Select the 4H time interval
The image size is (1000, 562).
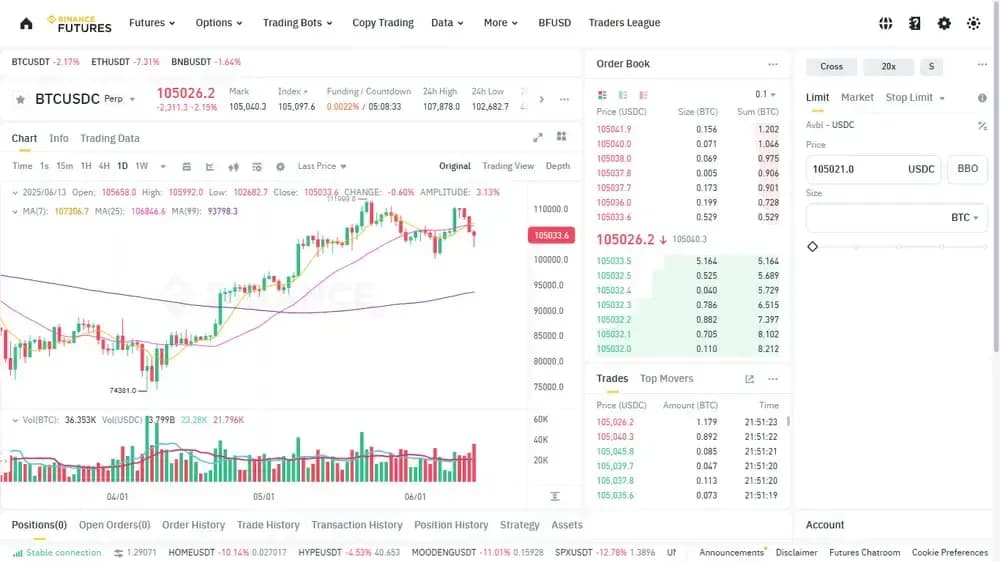[104, 166]
